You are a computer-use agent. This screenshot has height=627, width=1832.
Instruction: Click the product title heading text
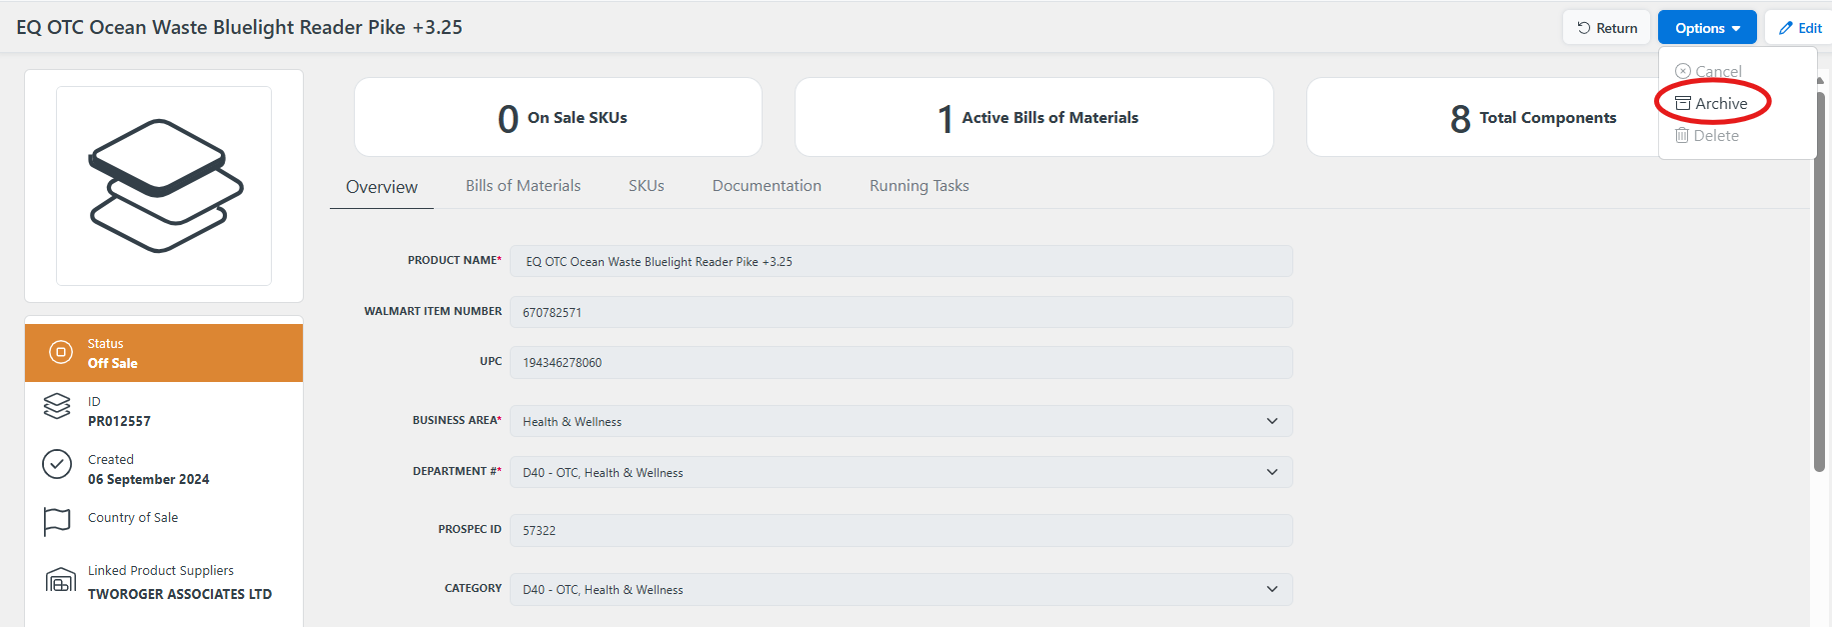pos(239,27)
